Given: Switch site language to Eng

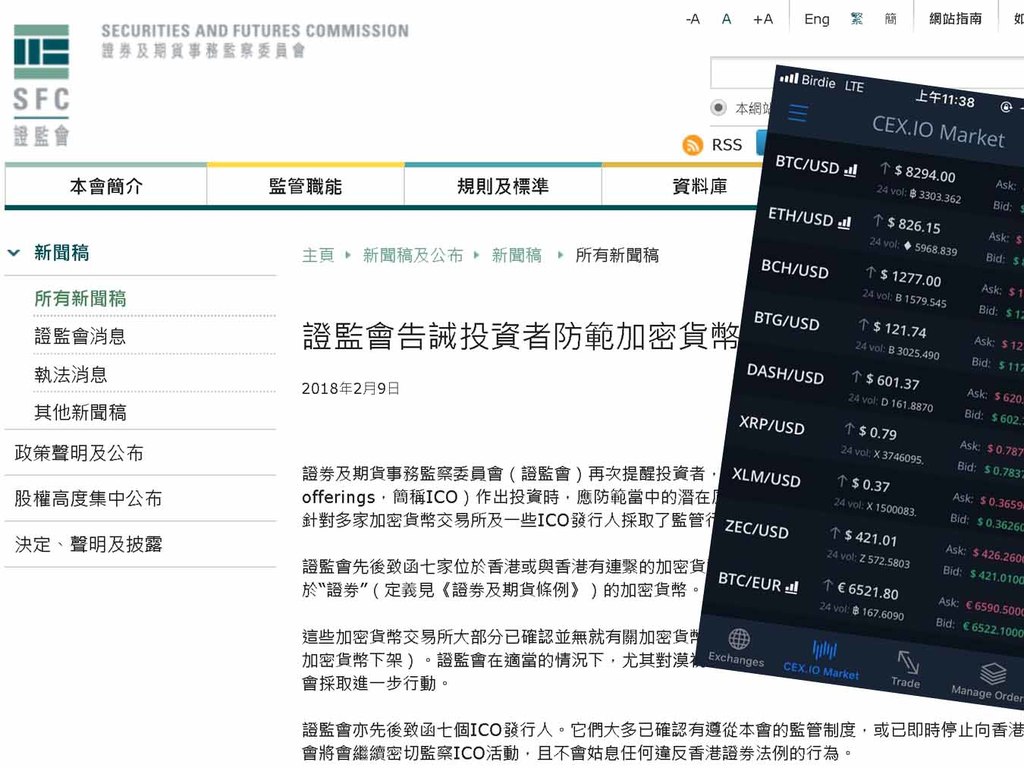Looking at the screenshot, I should [817, 19].
